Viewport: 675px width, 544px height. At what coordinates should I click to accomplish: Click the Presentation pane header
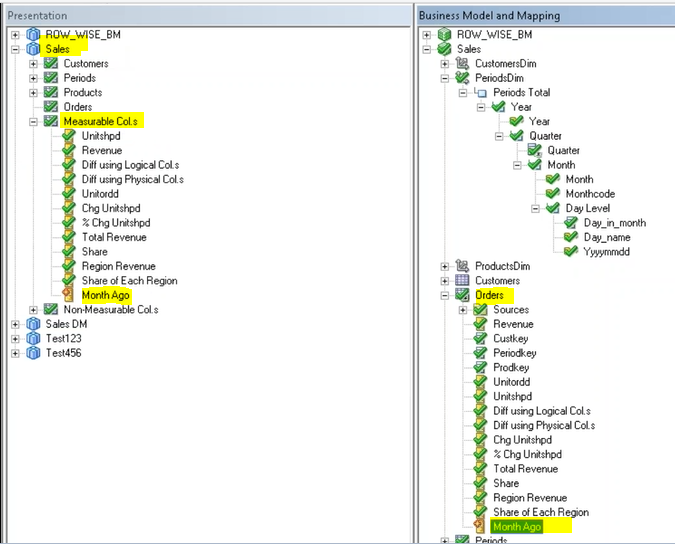(208, 15)
